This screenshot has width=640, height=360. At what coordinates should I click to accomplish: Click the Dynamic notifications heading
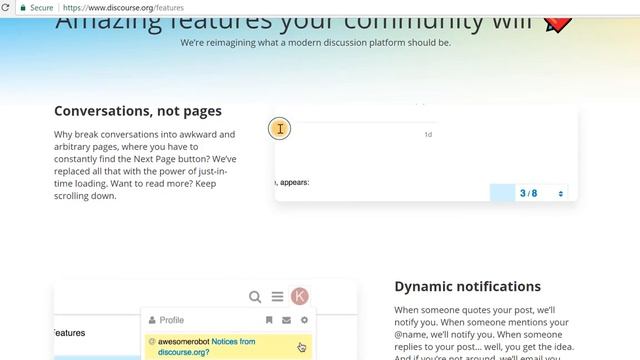[467, 287]
